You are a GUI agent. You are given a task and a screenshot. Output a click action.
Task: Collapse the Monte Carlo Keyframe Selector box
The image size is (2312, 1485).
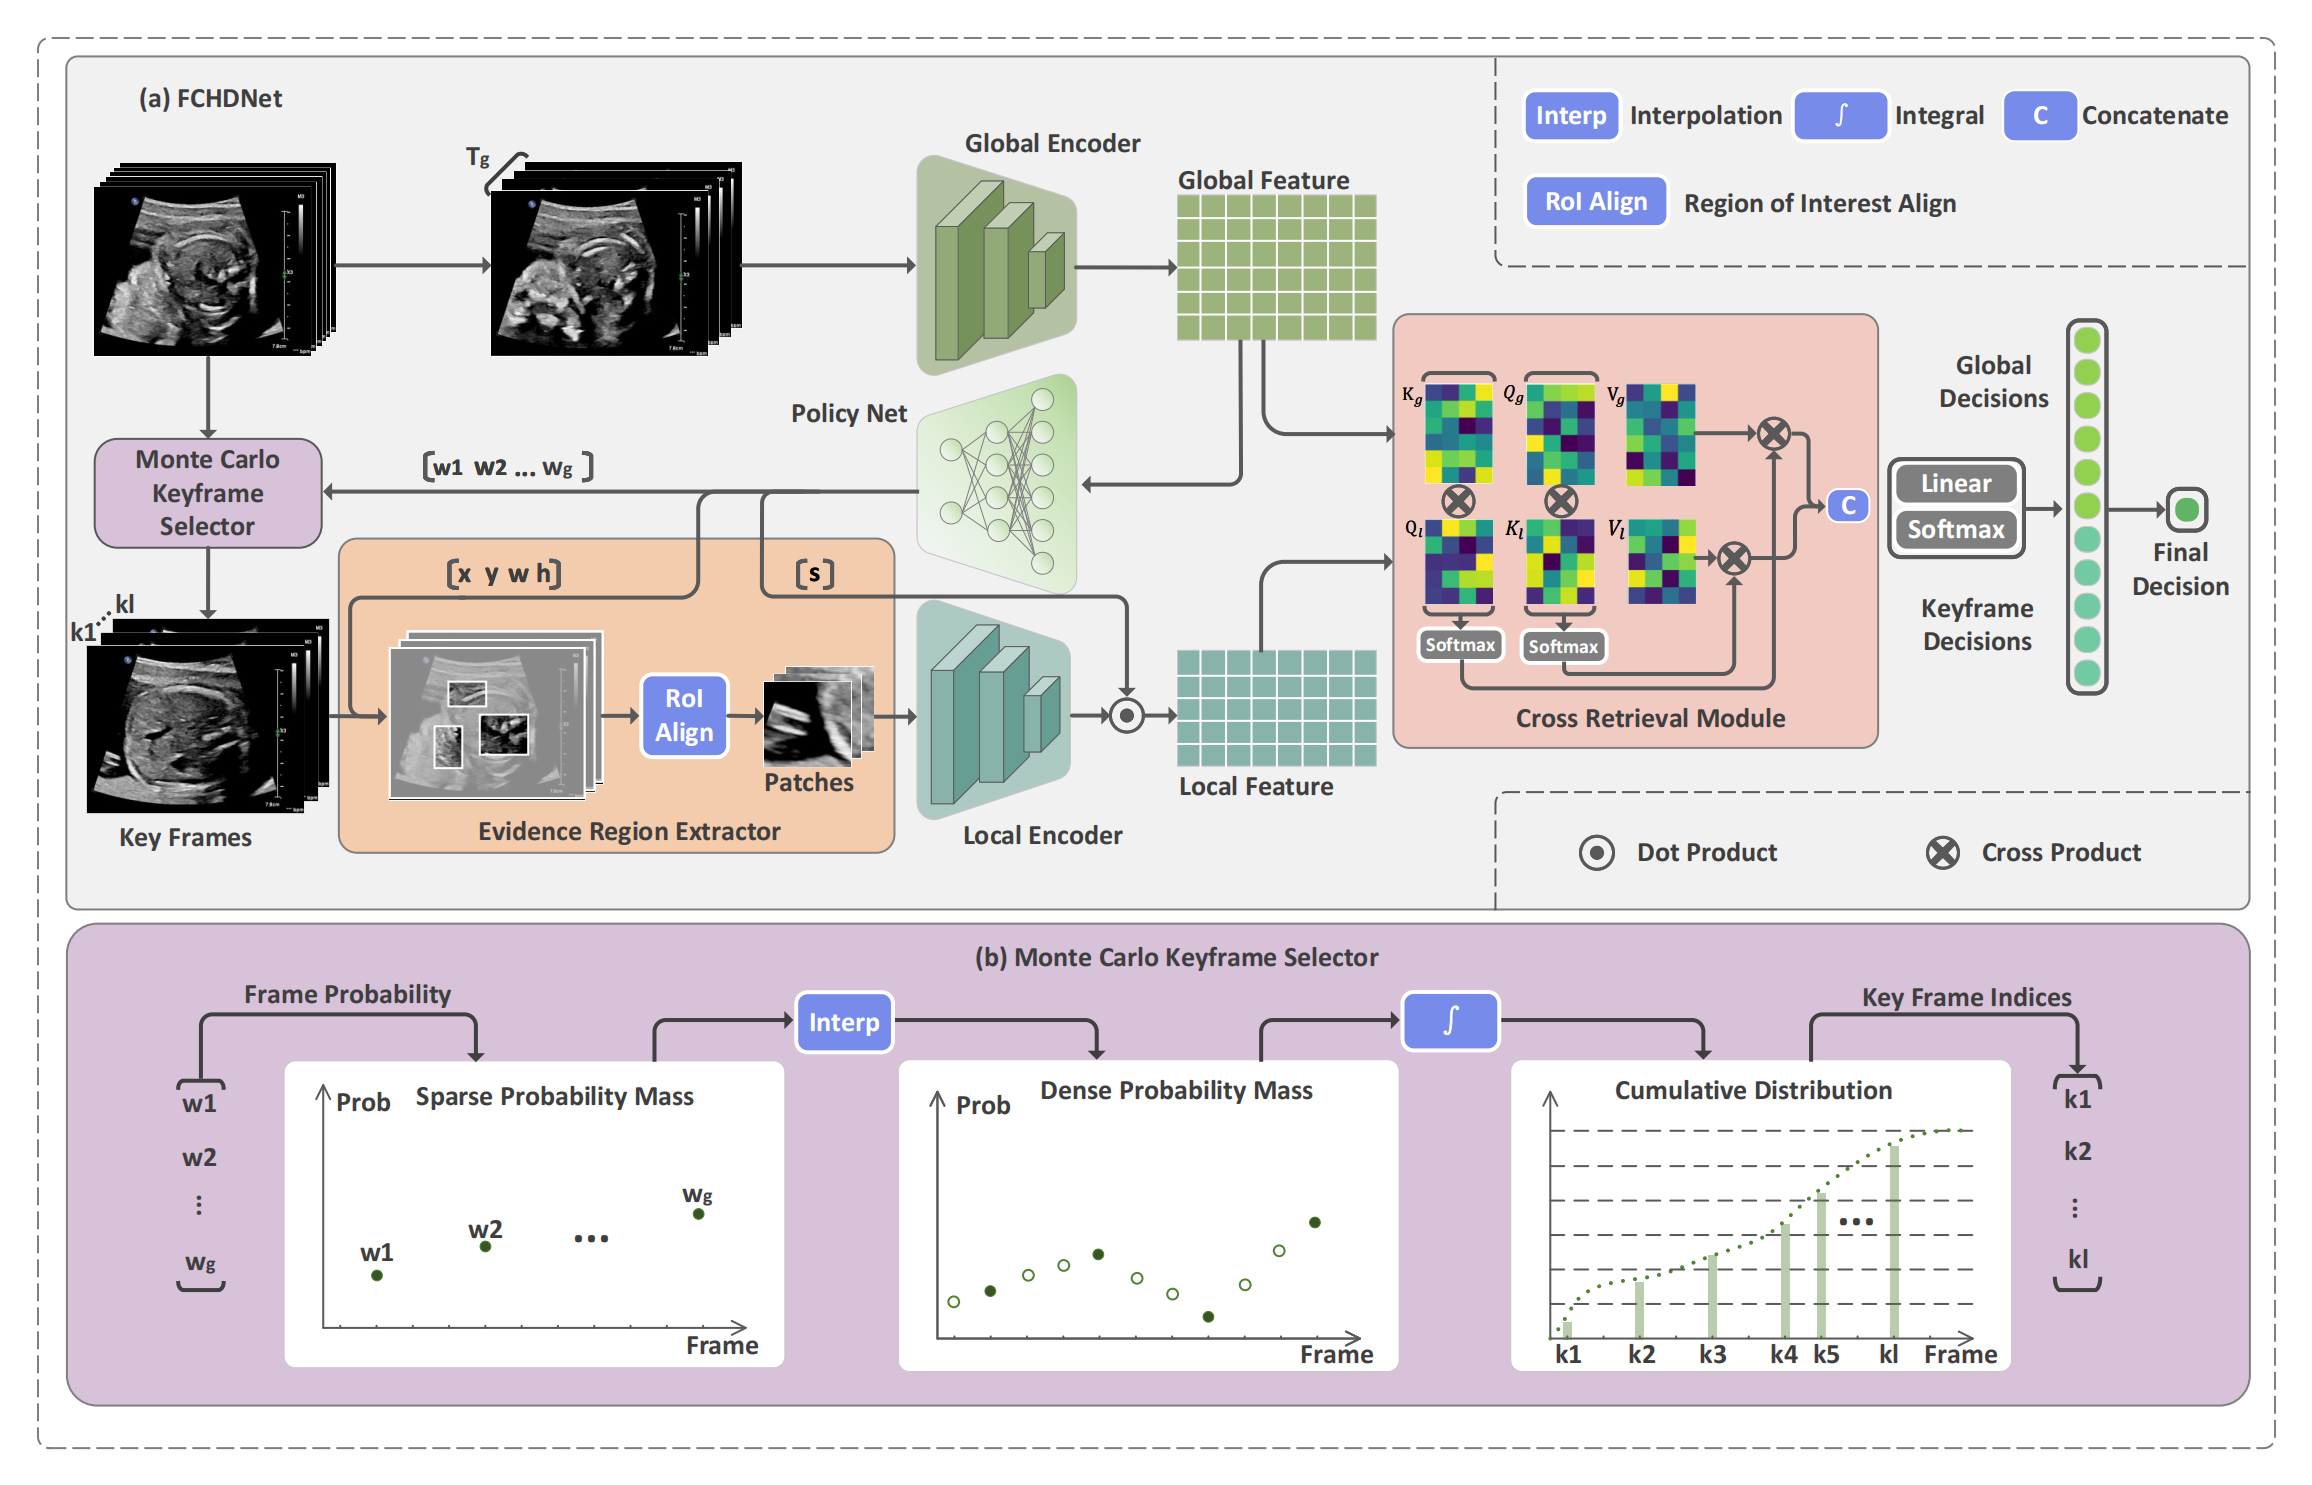206,492
